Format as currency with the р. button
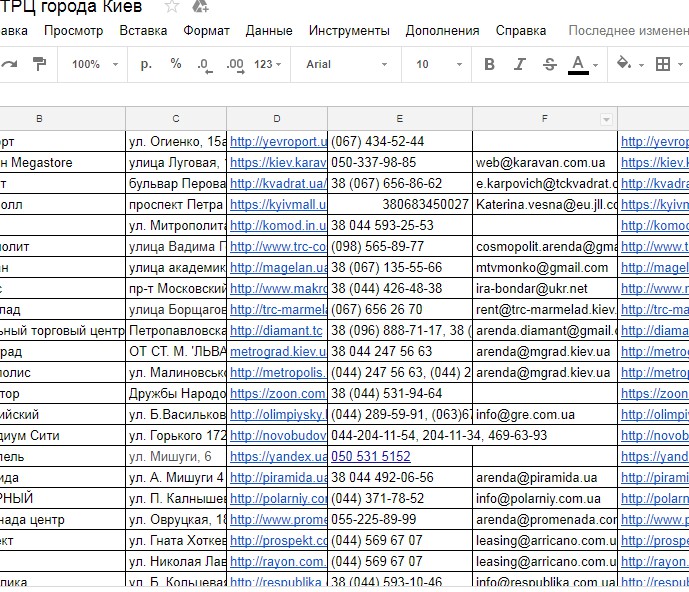Image resolution: width=689 pixels, height=592 pixels. [146, 64]
